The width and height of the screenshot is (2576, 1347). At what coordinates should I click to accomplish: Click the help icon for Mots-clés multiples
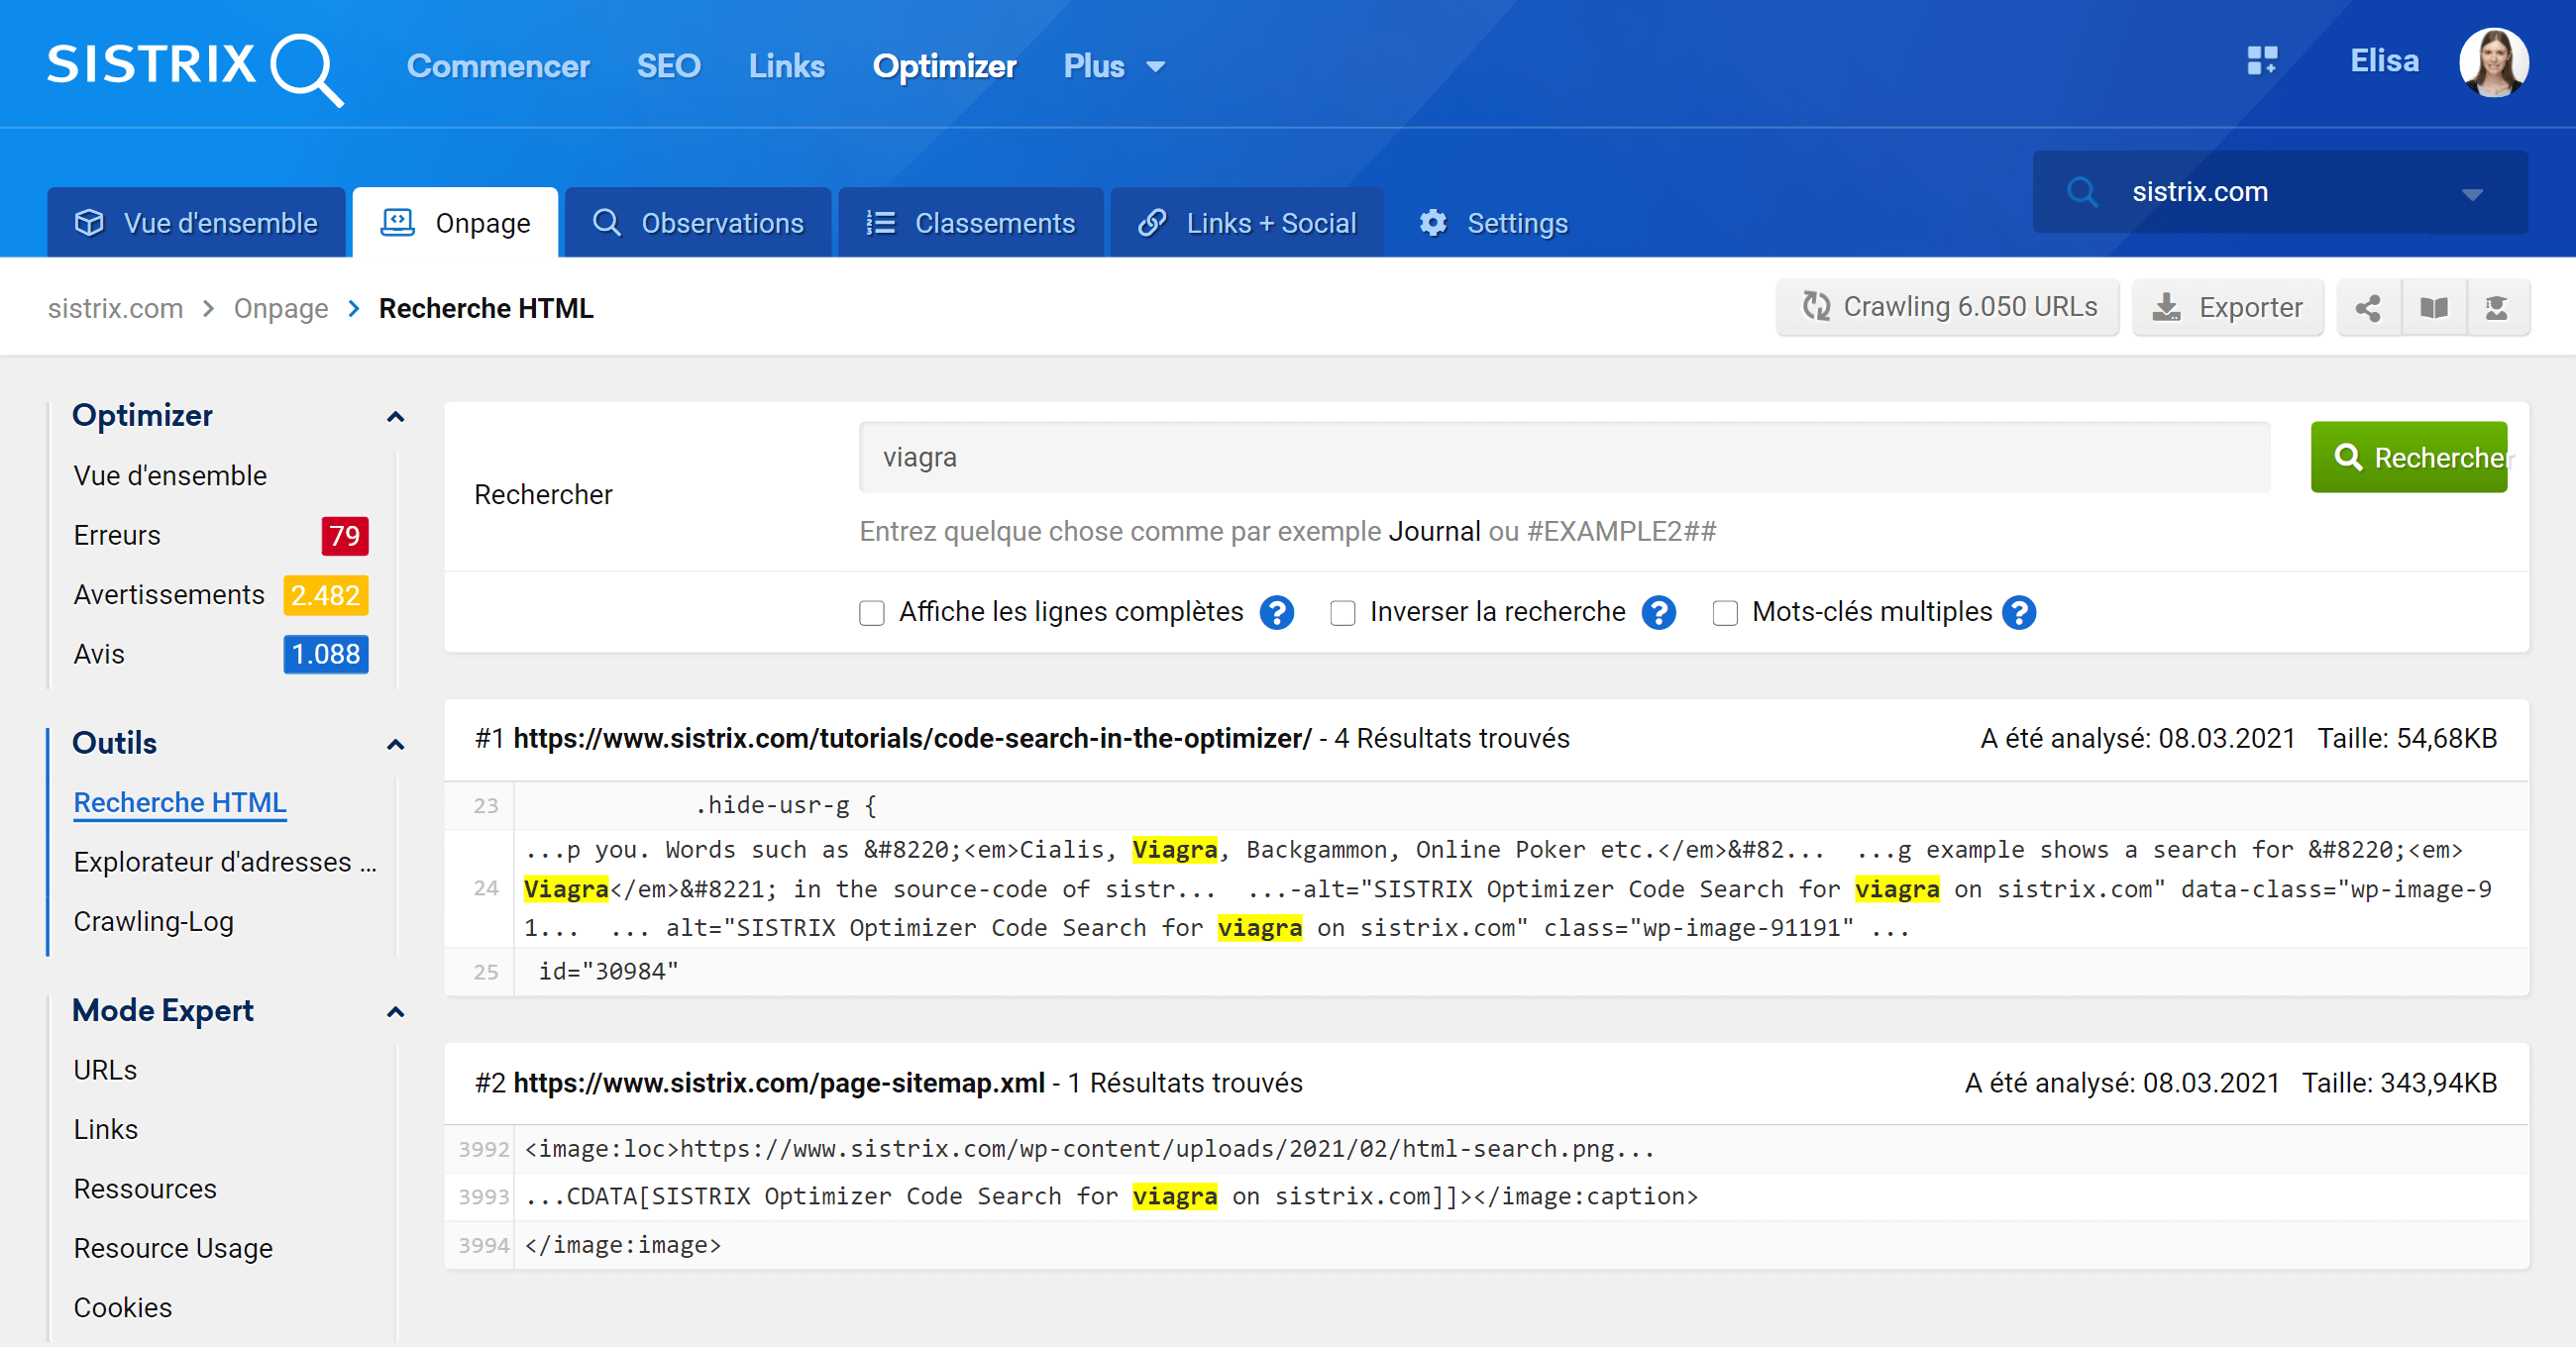click(2019, 612)
